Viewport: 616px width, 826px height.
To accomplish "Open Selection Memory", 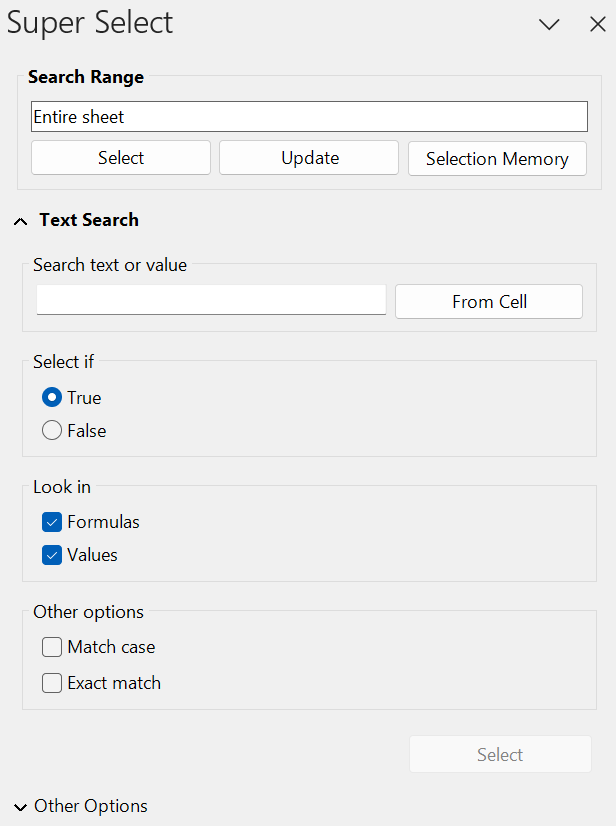I will click(497, 158).
